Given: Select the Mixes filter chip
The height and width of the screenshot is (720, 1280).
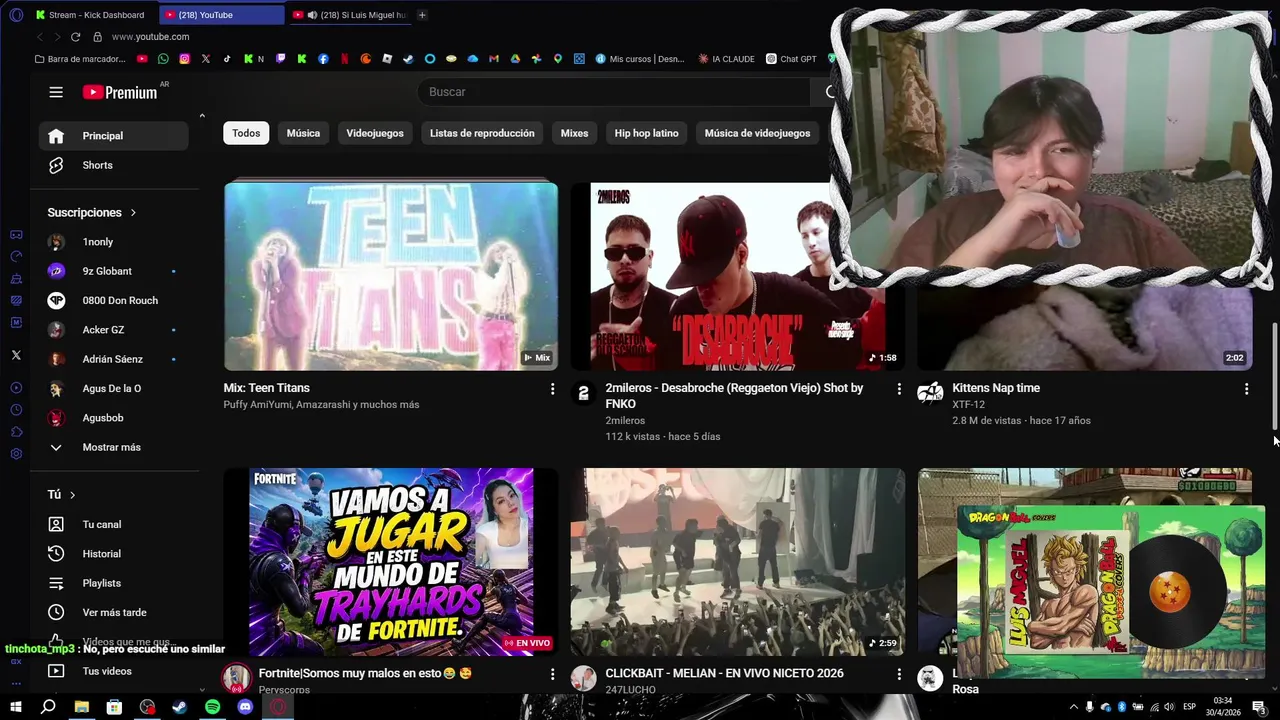Looking at the screenshot, I should click(x=574, y=133).
